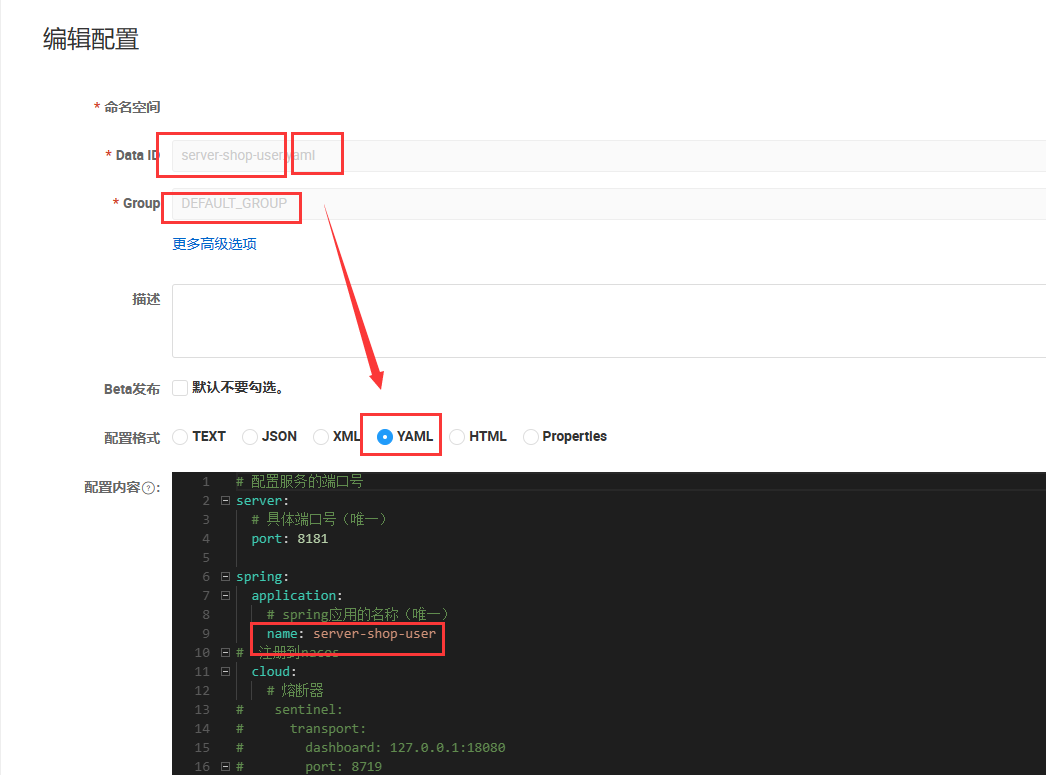This screenshot has width=1046, height=775.
Task: Click the 默认不要勾选。 label text
Action: click(x=238, y=388)
